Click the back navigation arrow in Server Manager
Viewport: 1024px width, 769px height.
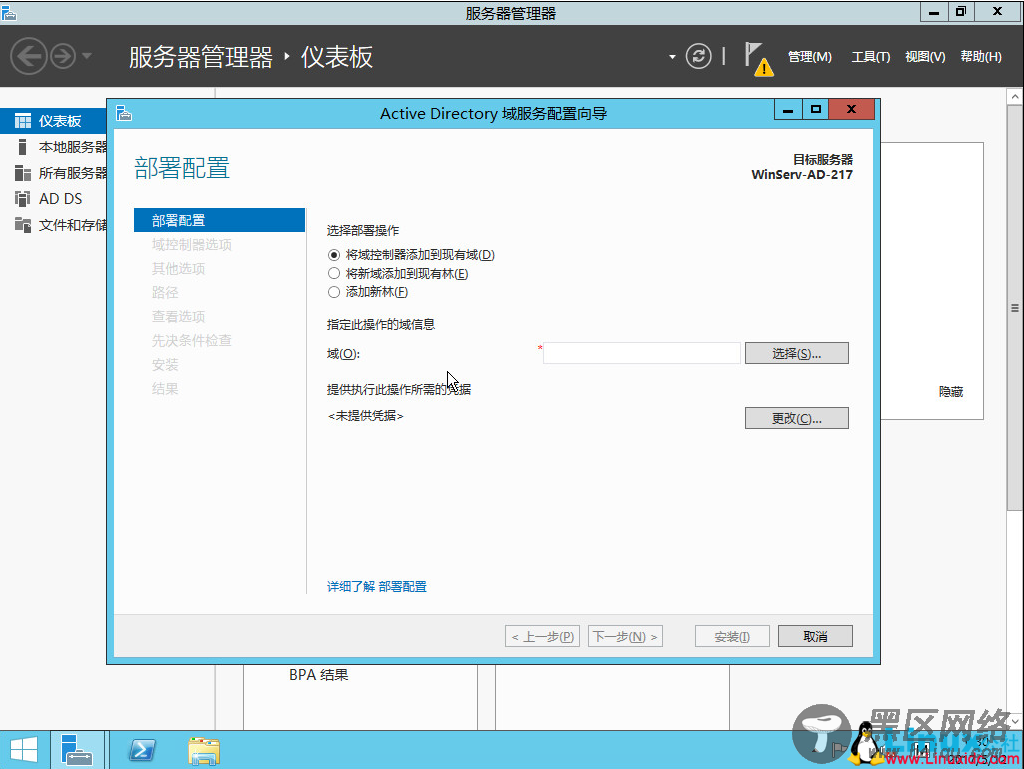click(x=29, y=56)
